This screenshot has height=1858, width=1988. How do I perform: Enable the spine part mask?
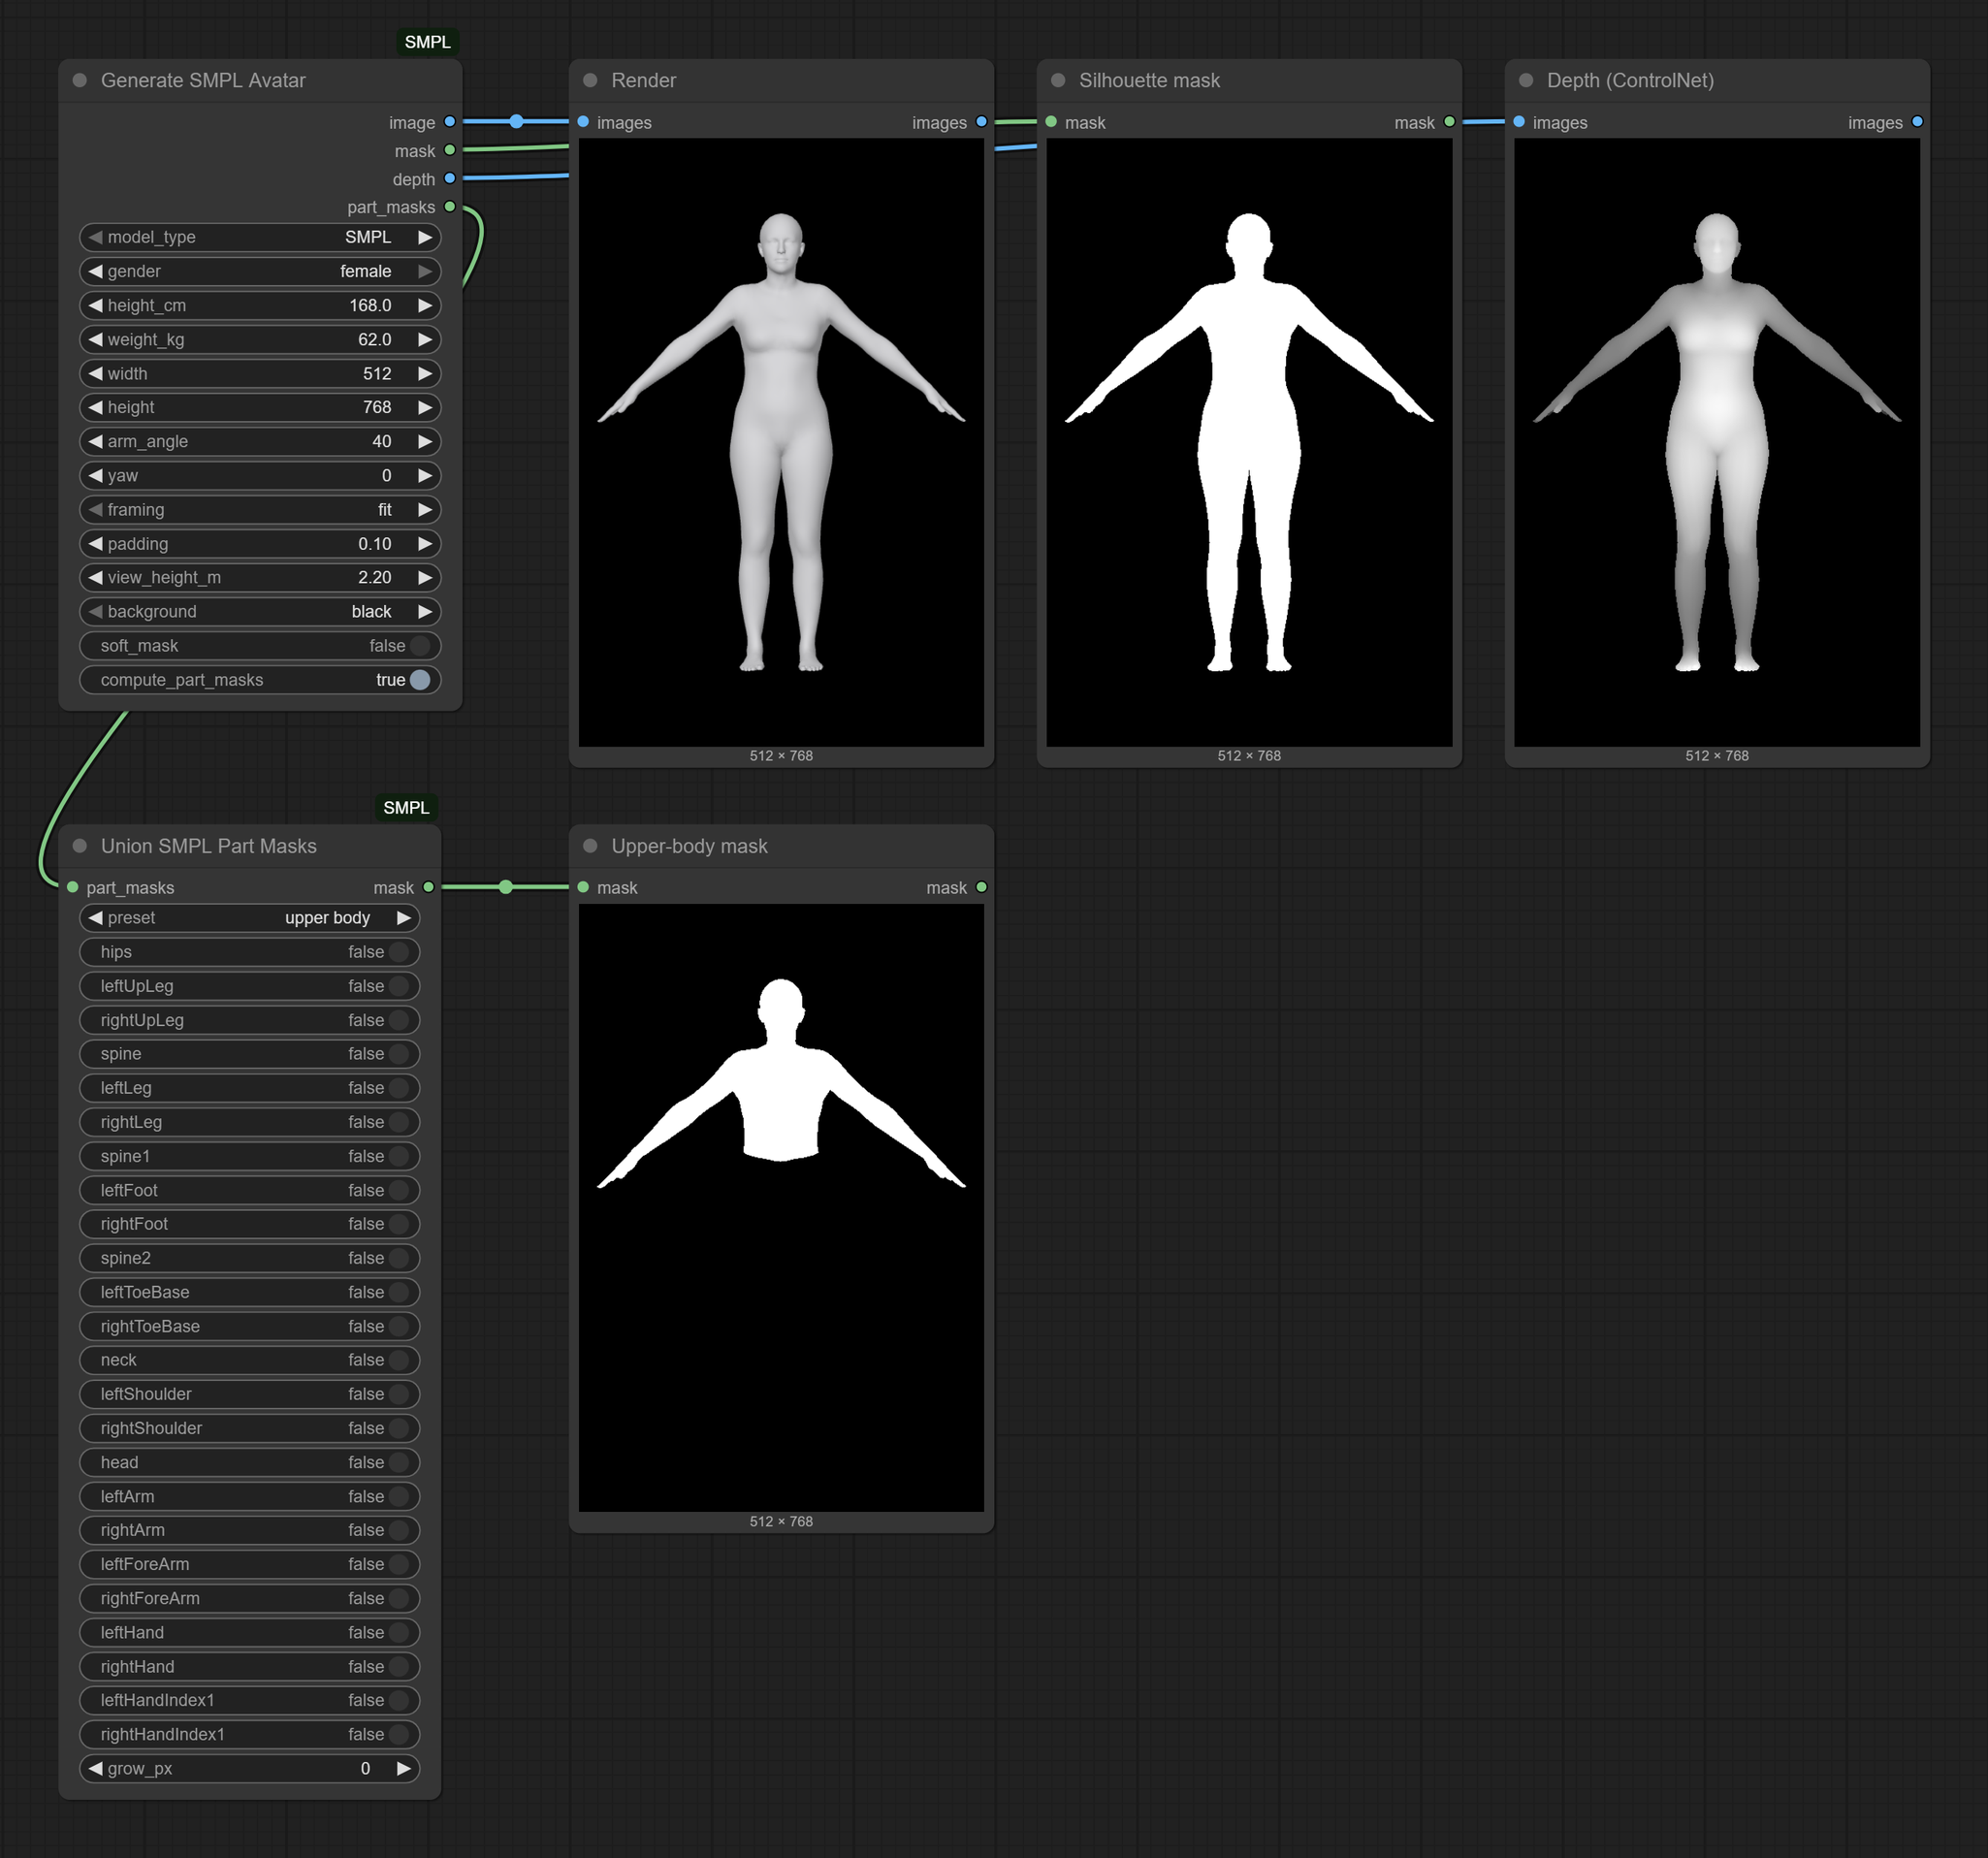coord(249,1054)
